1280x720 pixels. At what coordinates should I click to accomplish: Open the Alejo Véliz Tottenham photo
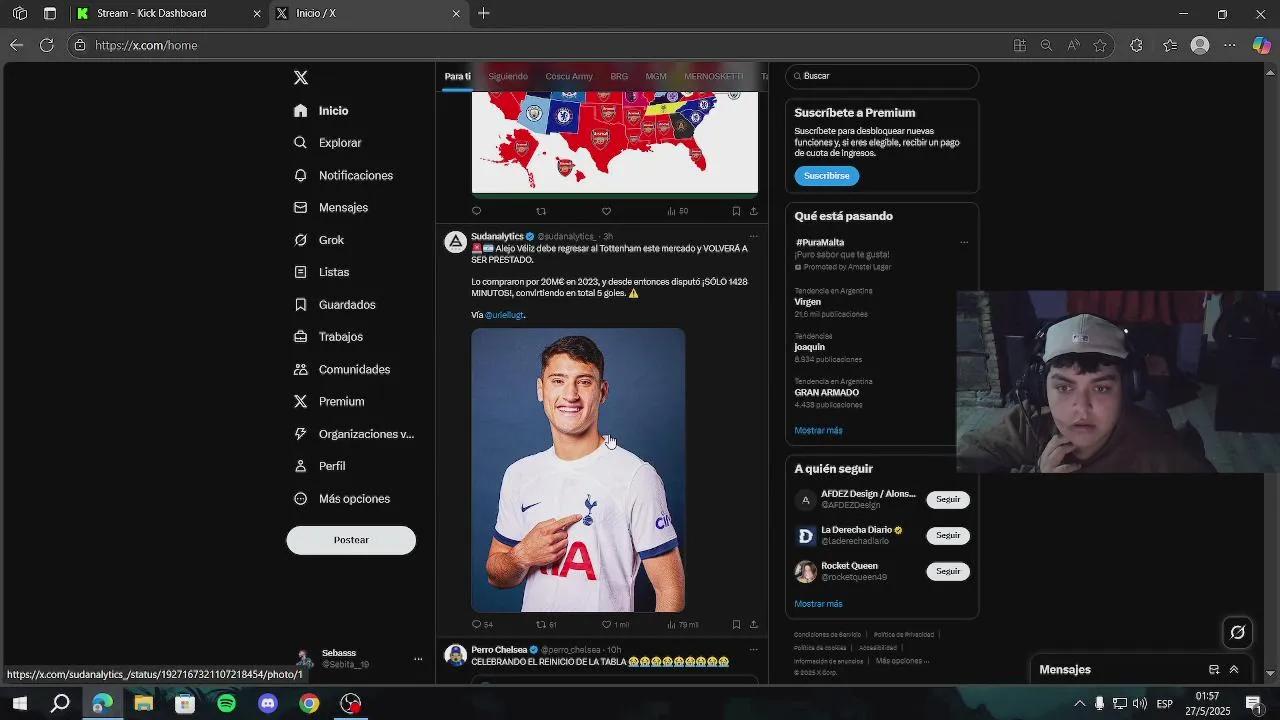tap(578, 470)
